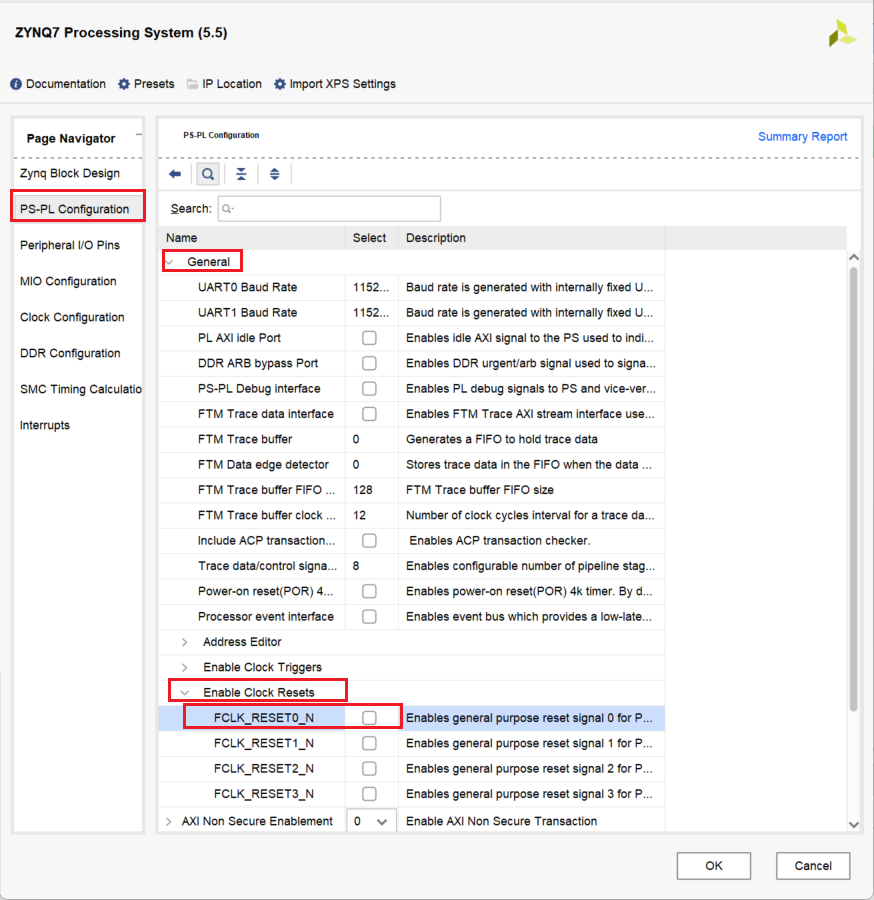Open DDR Configuration page
The image size is (874, 900).
pos(70,353)
